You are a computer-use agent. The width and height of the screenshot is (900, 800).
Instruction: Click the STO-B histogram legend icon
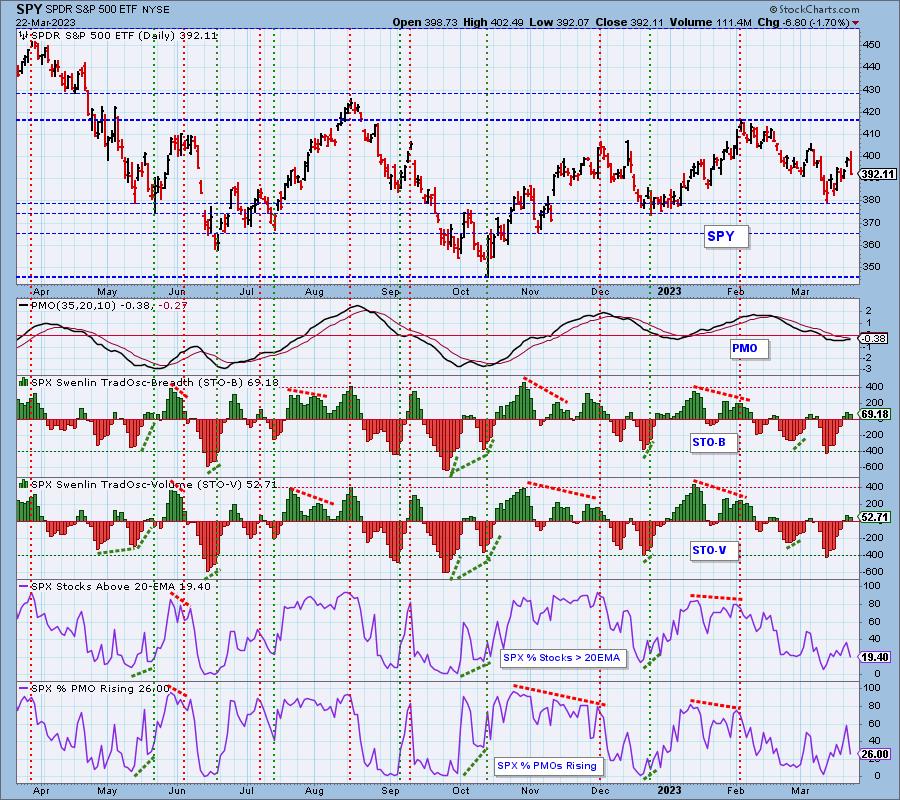click(23, 382)
